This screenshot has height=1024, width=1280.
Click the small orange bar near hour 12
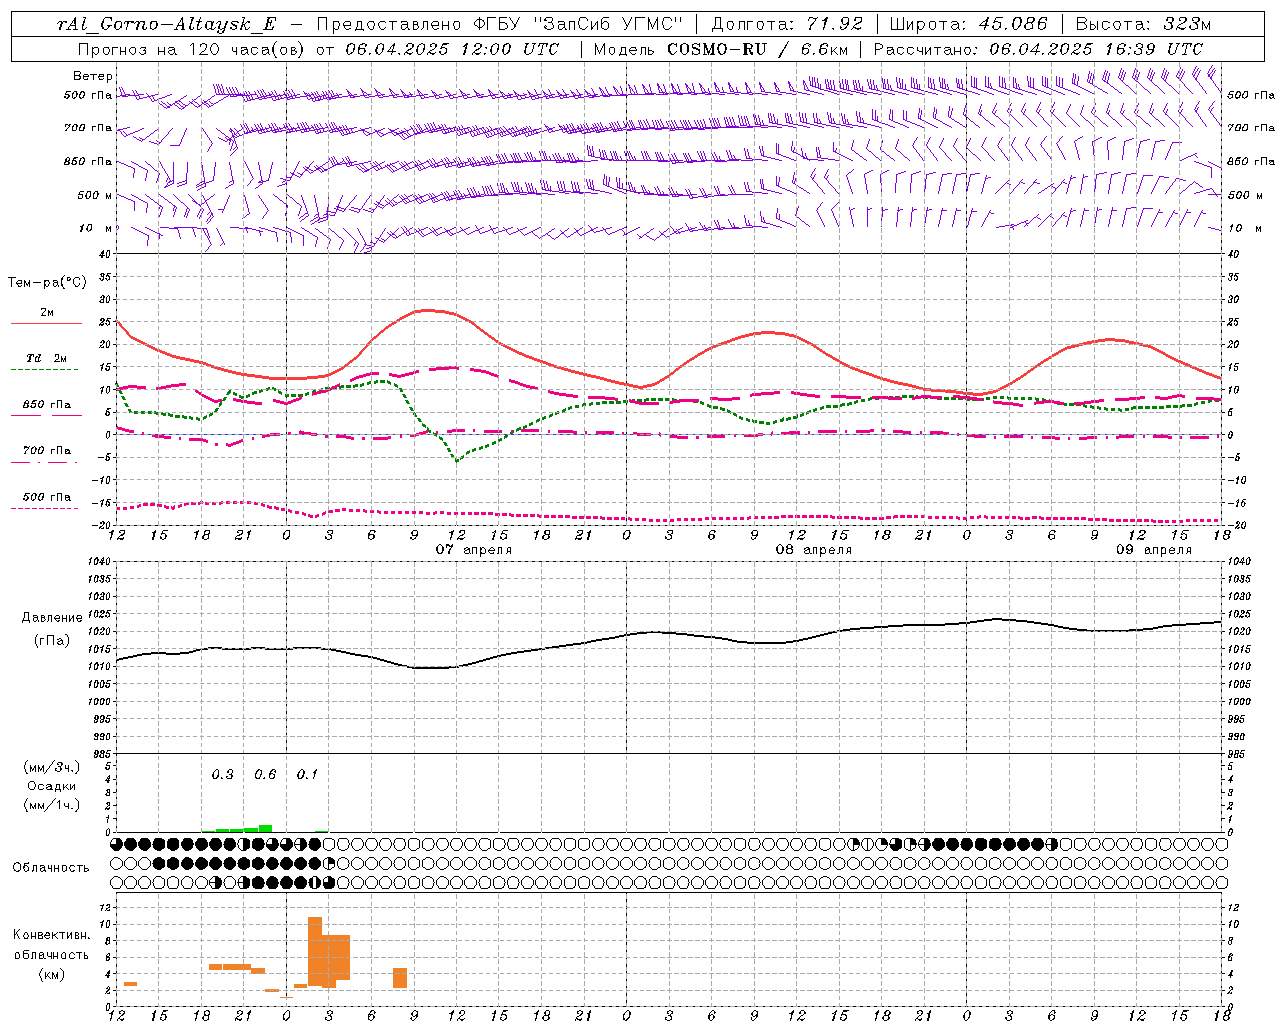click(130, 984)
